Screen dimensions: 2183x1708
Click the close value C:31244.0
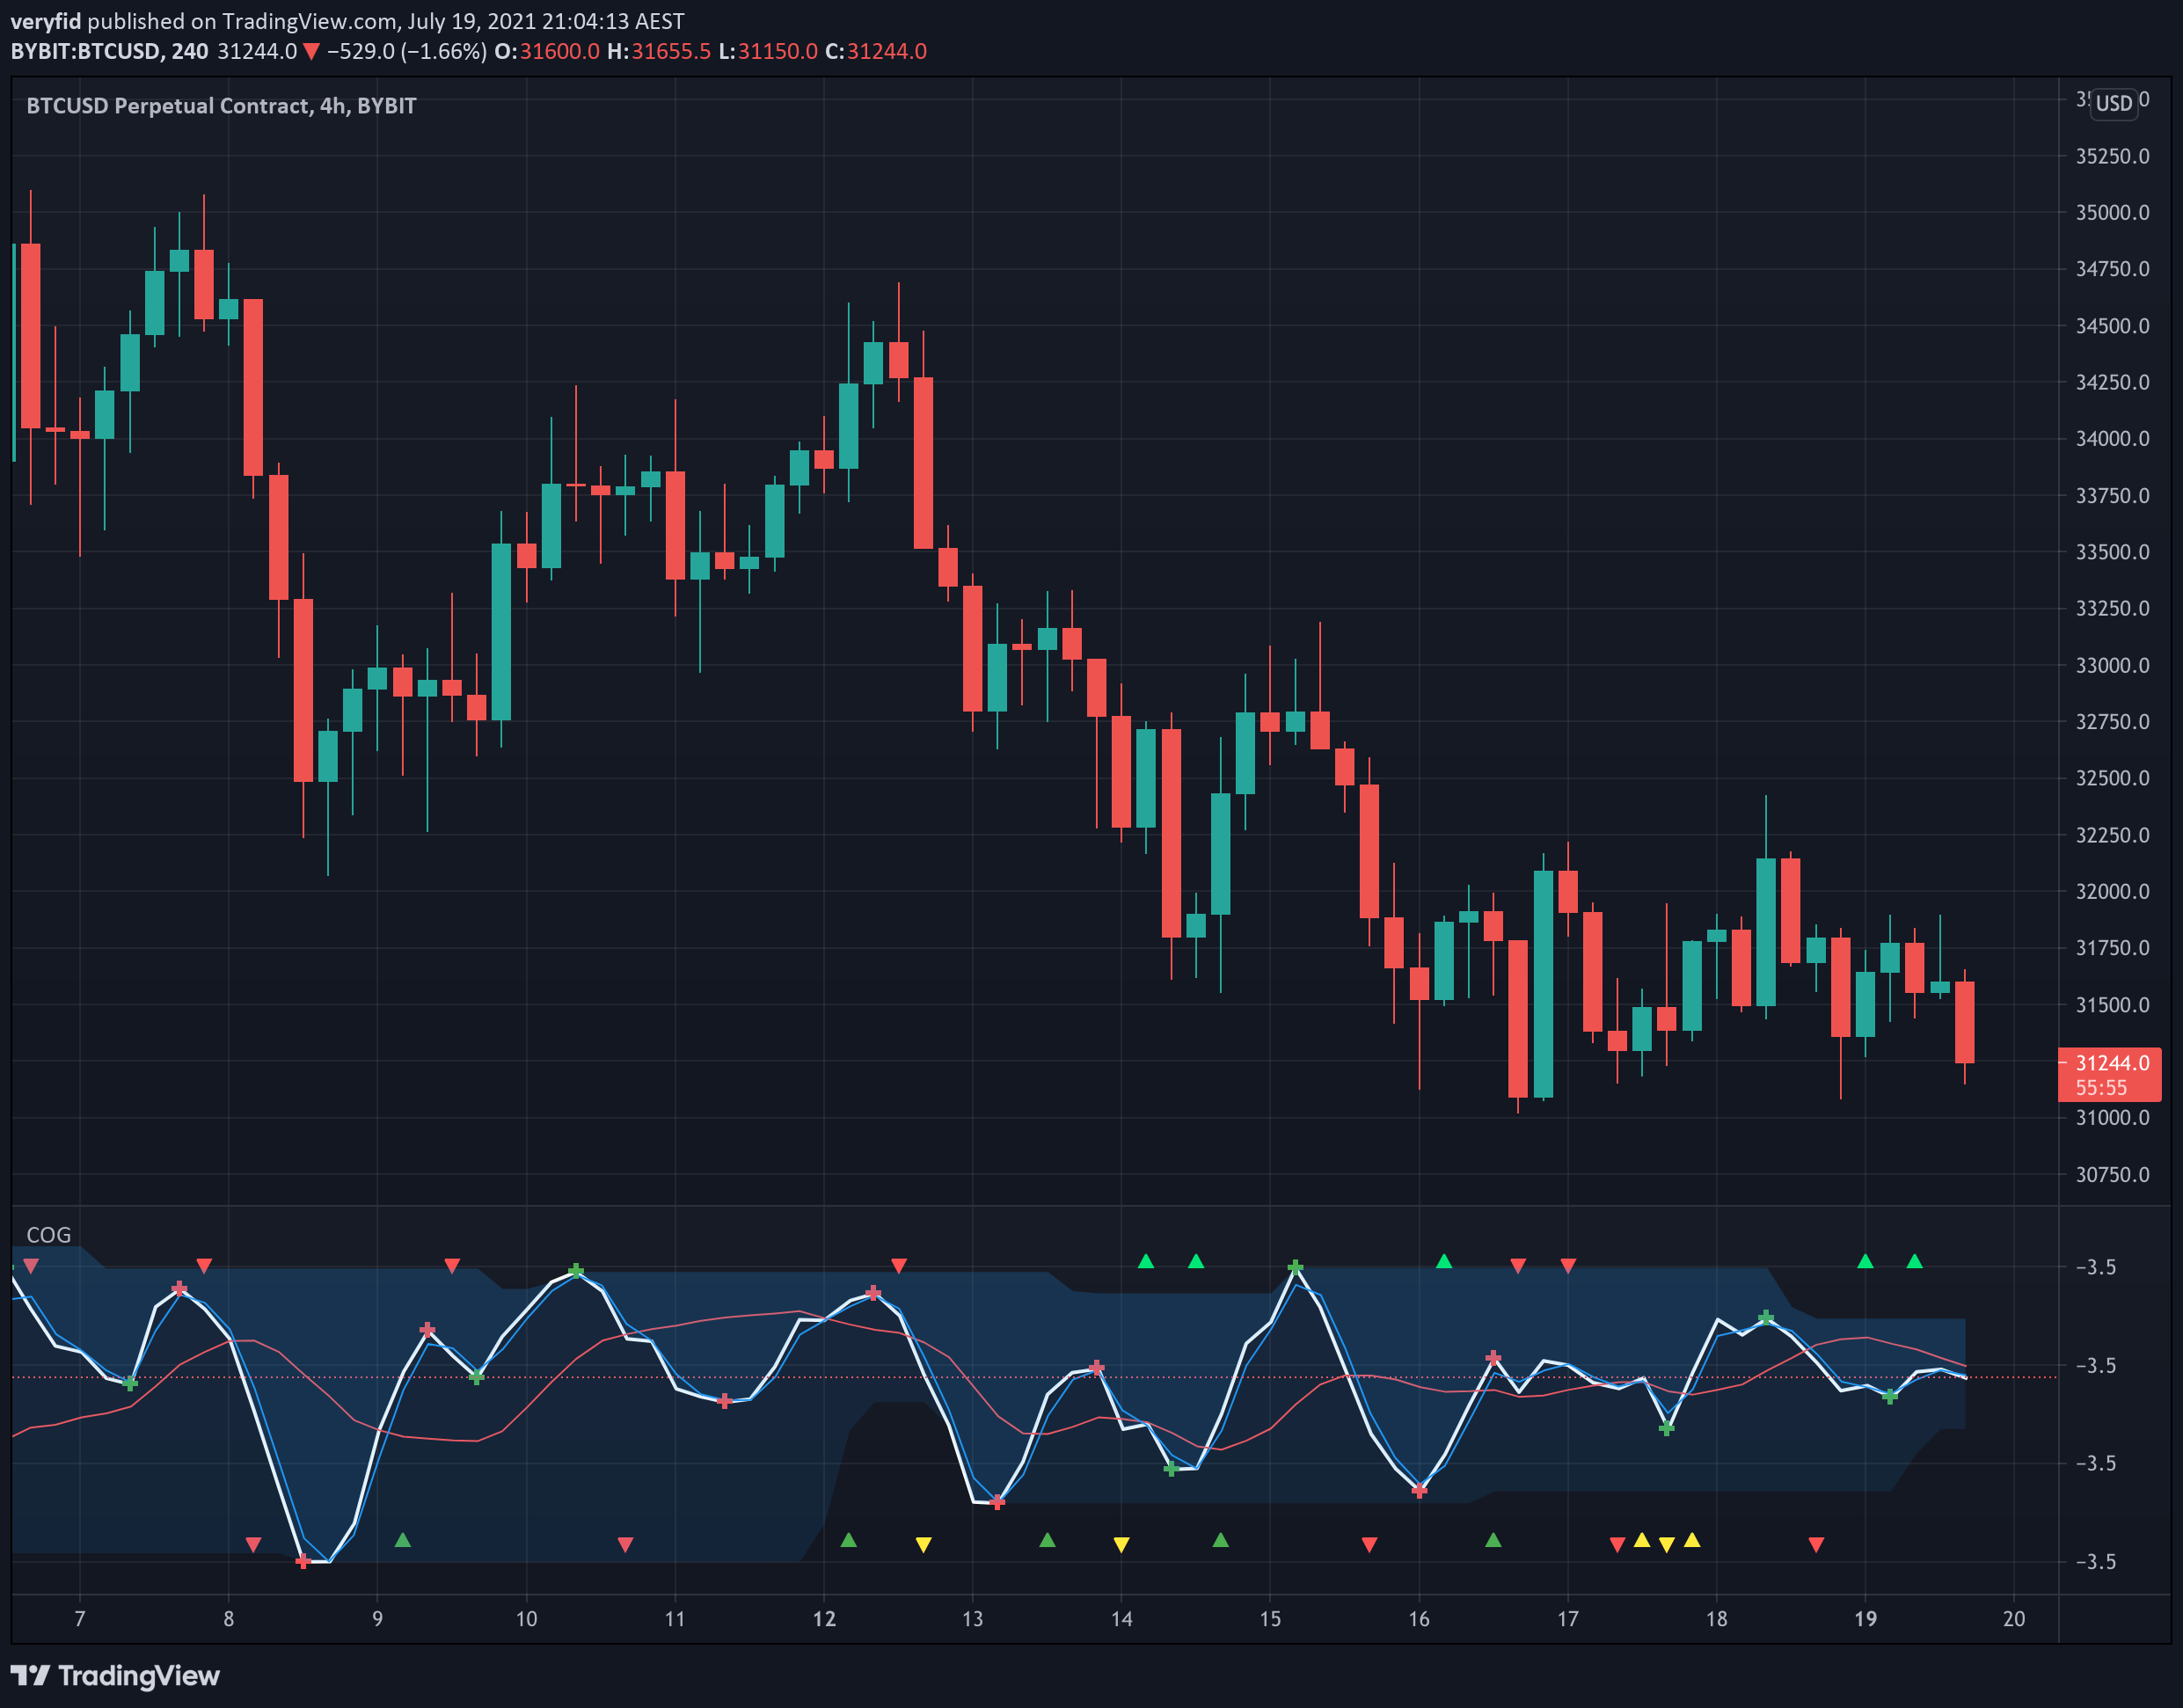(x=876, y=51)
